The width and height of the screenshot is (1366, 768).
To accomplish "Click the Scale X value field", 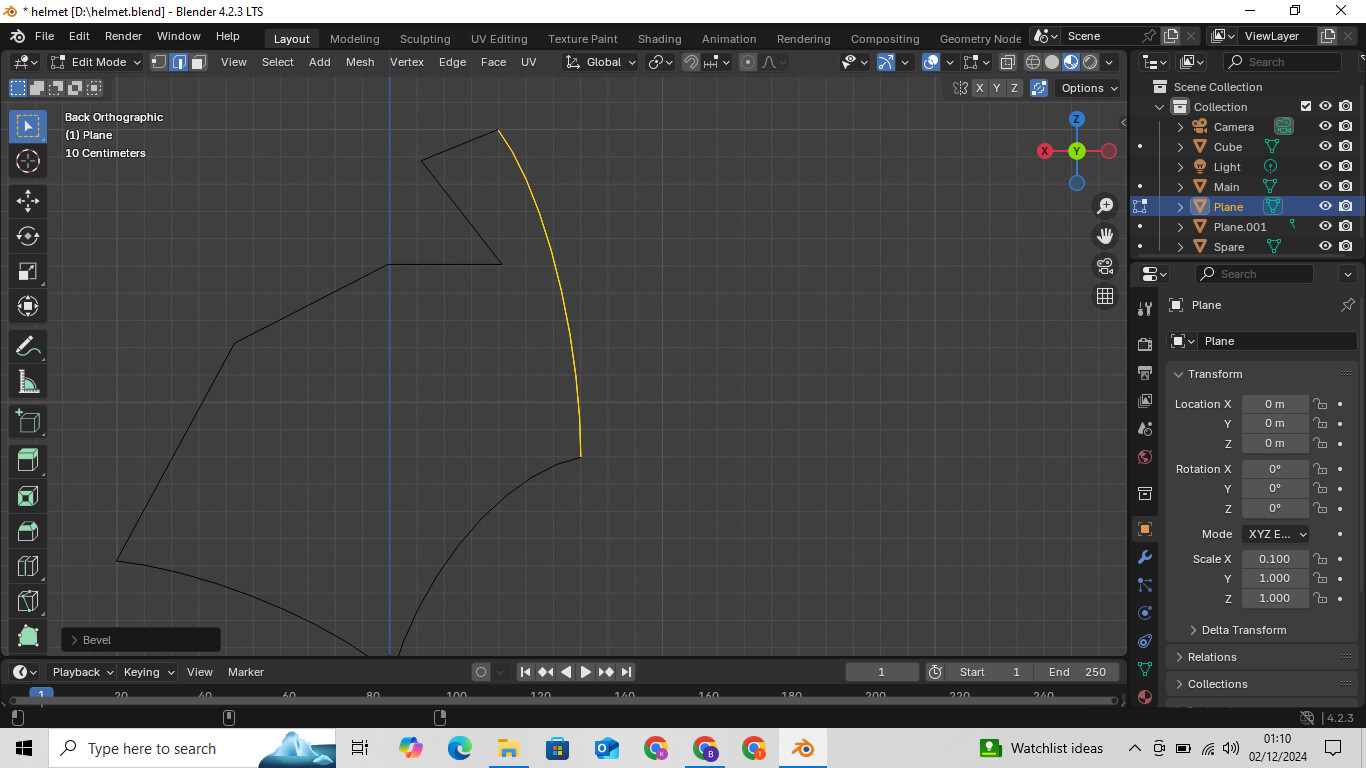I will 1274,559.
